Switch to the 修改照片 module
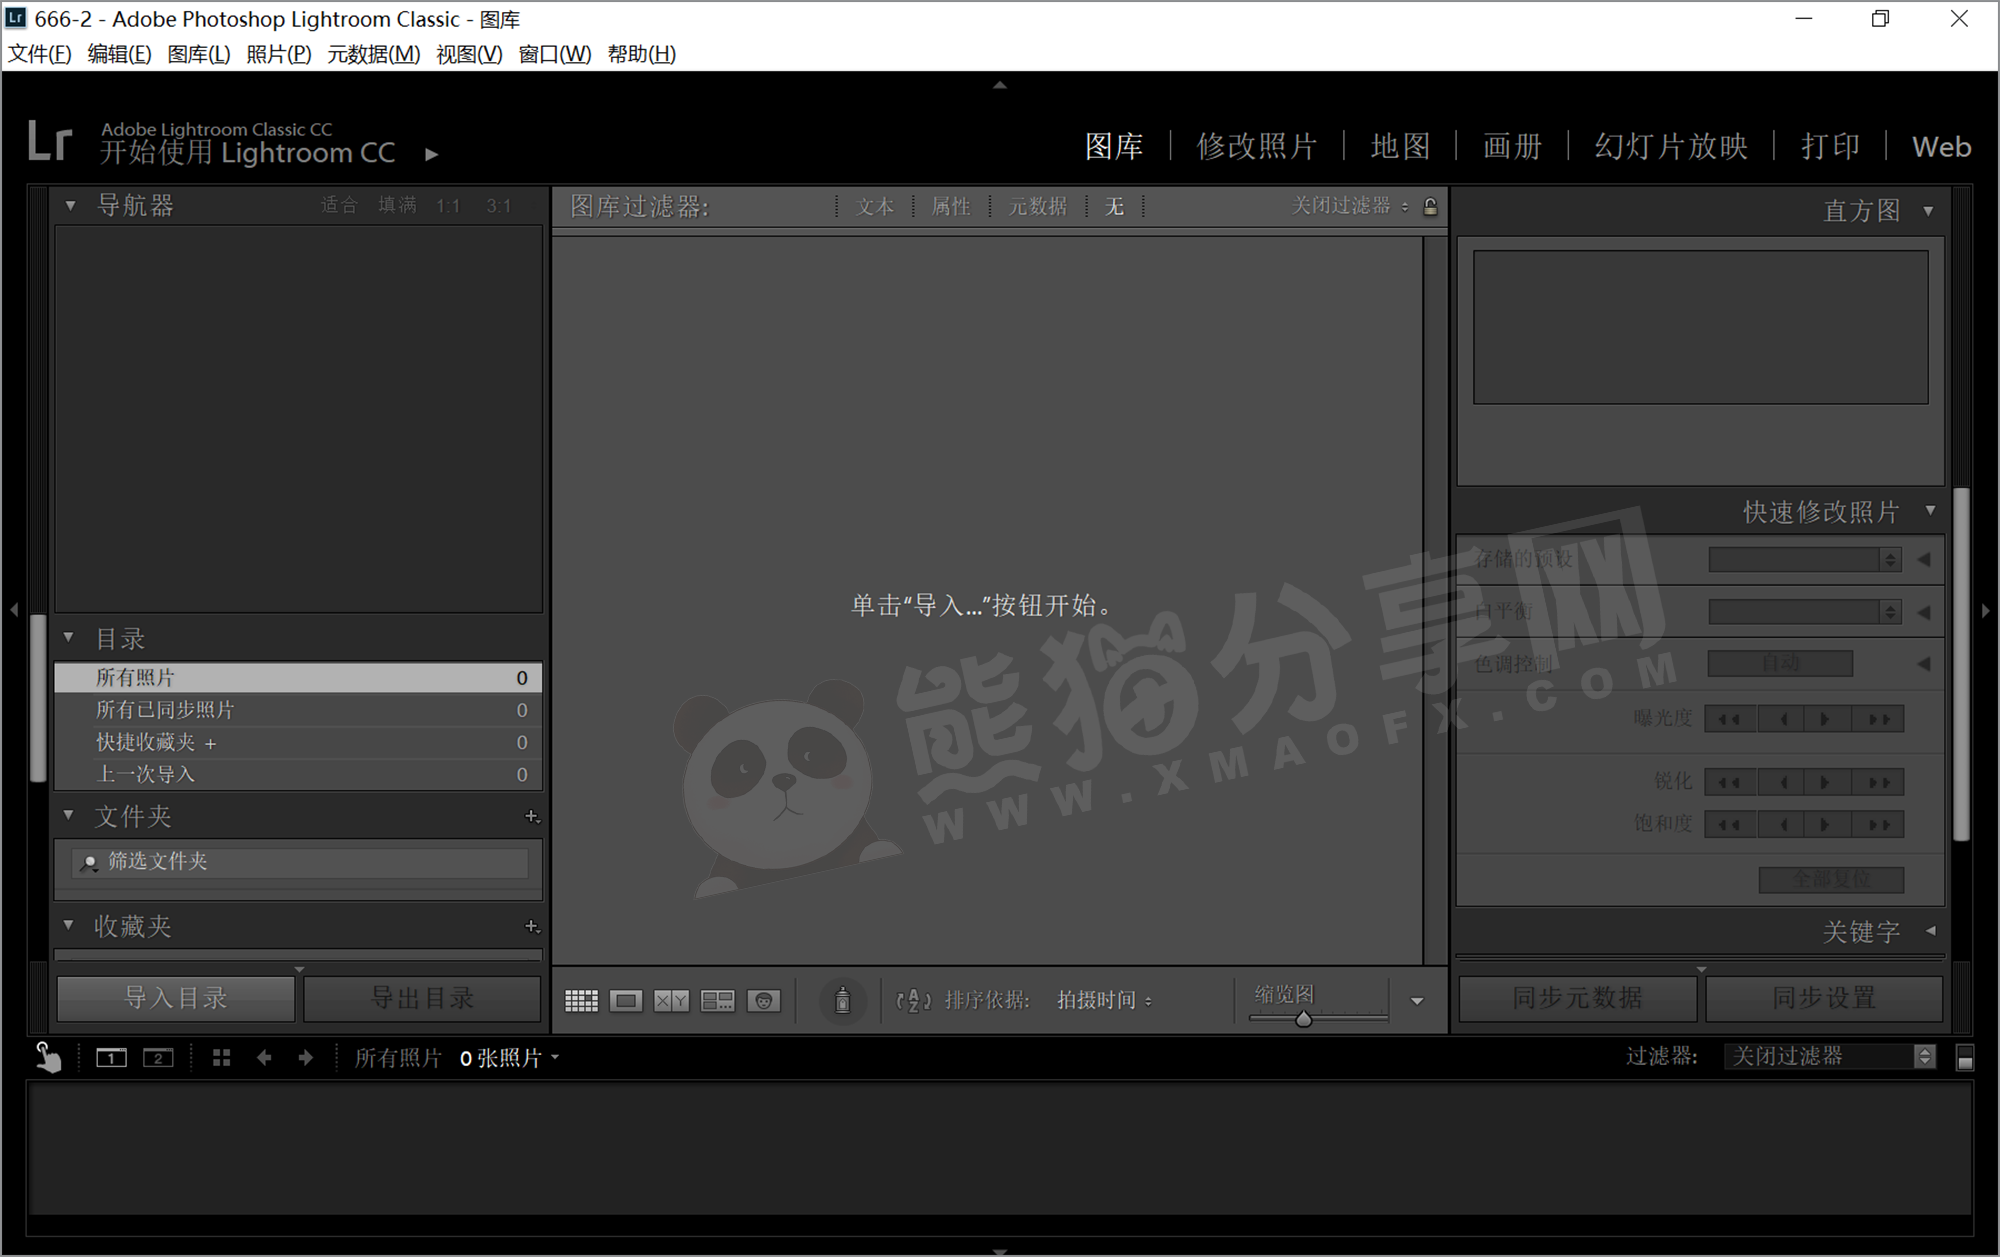The width and height of the screenshot is (2000, 1257). coord(1256,146)
